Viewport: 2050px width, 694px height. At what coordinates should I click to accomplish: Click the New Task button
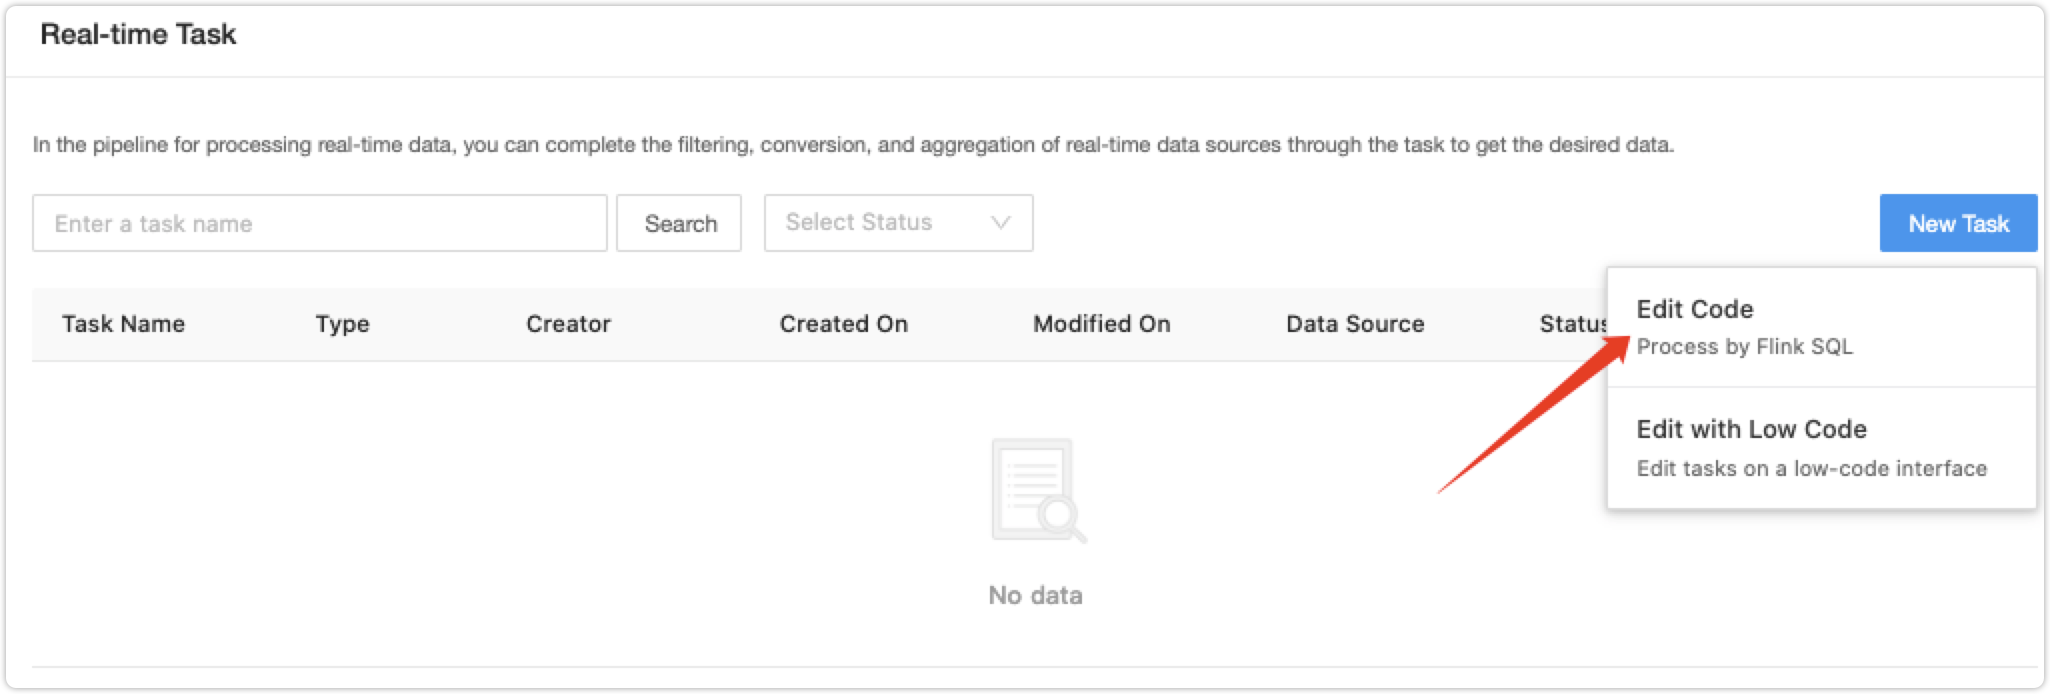[1955, 223]
